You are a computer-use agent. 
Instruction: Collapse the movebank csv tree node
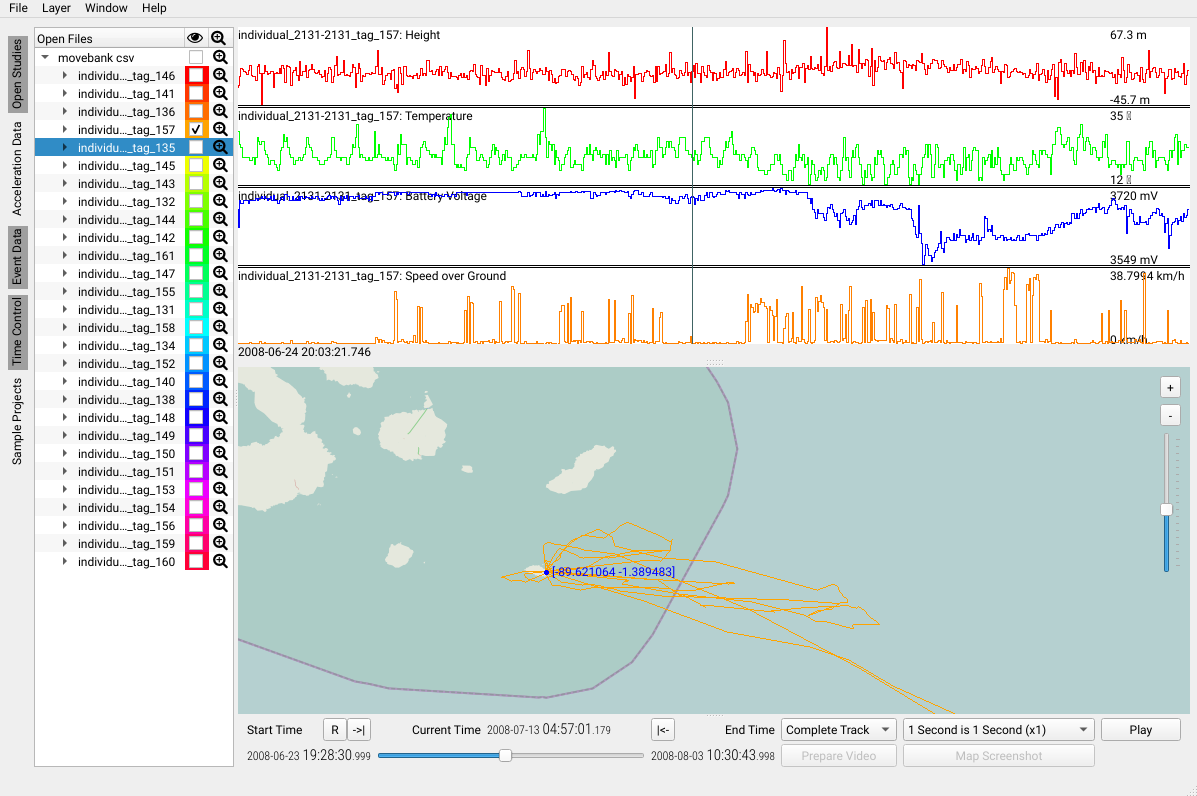pyautogui.click(x=45, y=58)
